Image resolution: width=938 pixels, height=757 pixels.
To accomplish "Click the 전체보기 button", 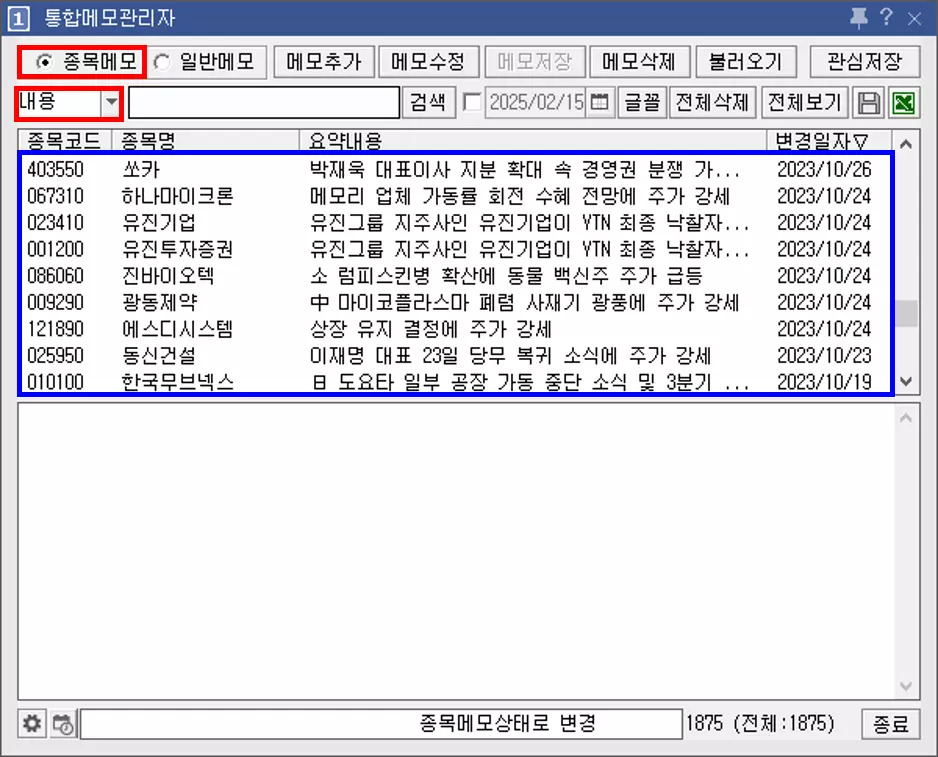I will pyautogui.click(x=805, y=102).
